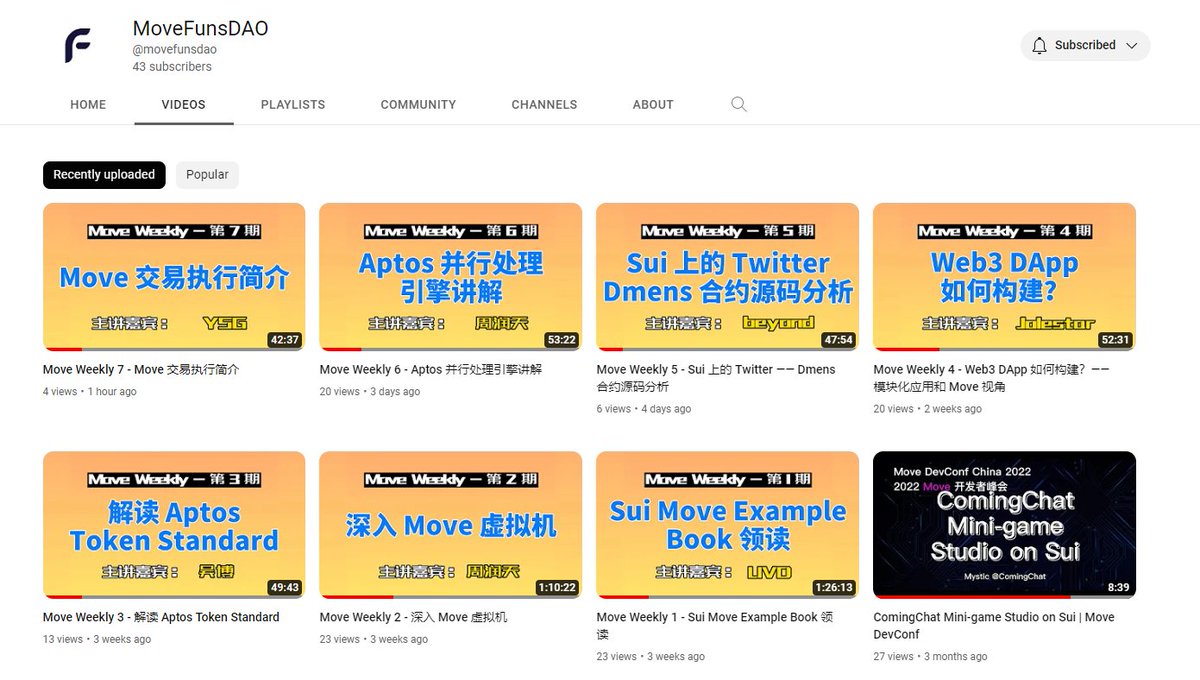Click title 'Move Weekly 6 - Aptos 并行处理引擎讲解'
Viewport: 1200px width, 680px height.
click(431, 370)
